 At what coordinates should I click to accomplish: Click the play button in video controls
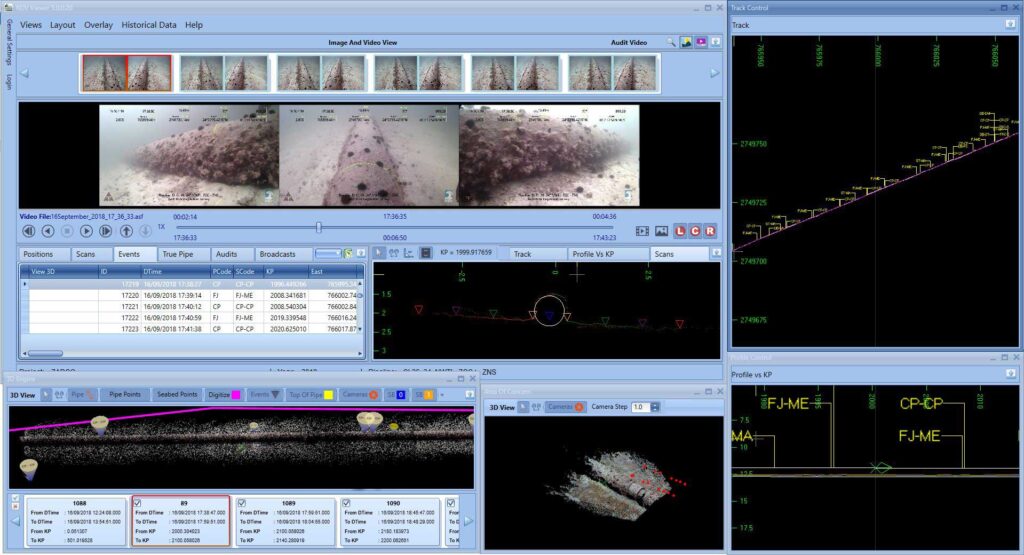[87, 231]
